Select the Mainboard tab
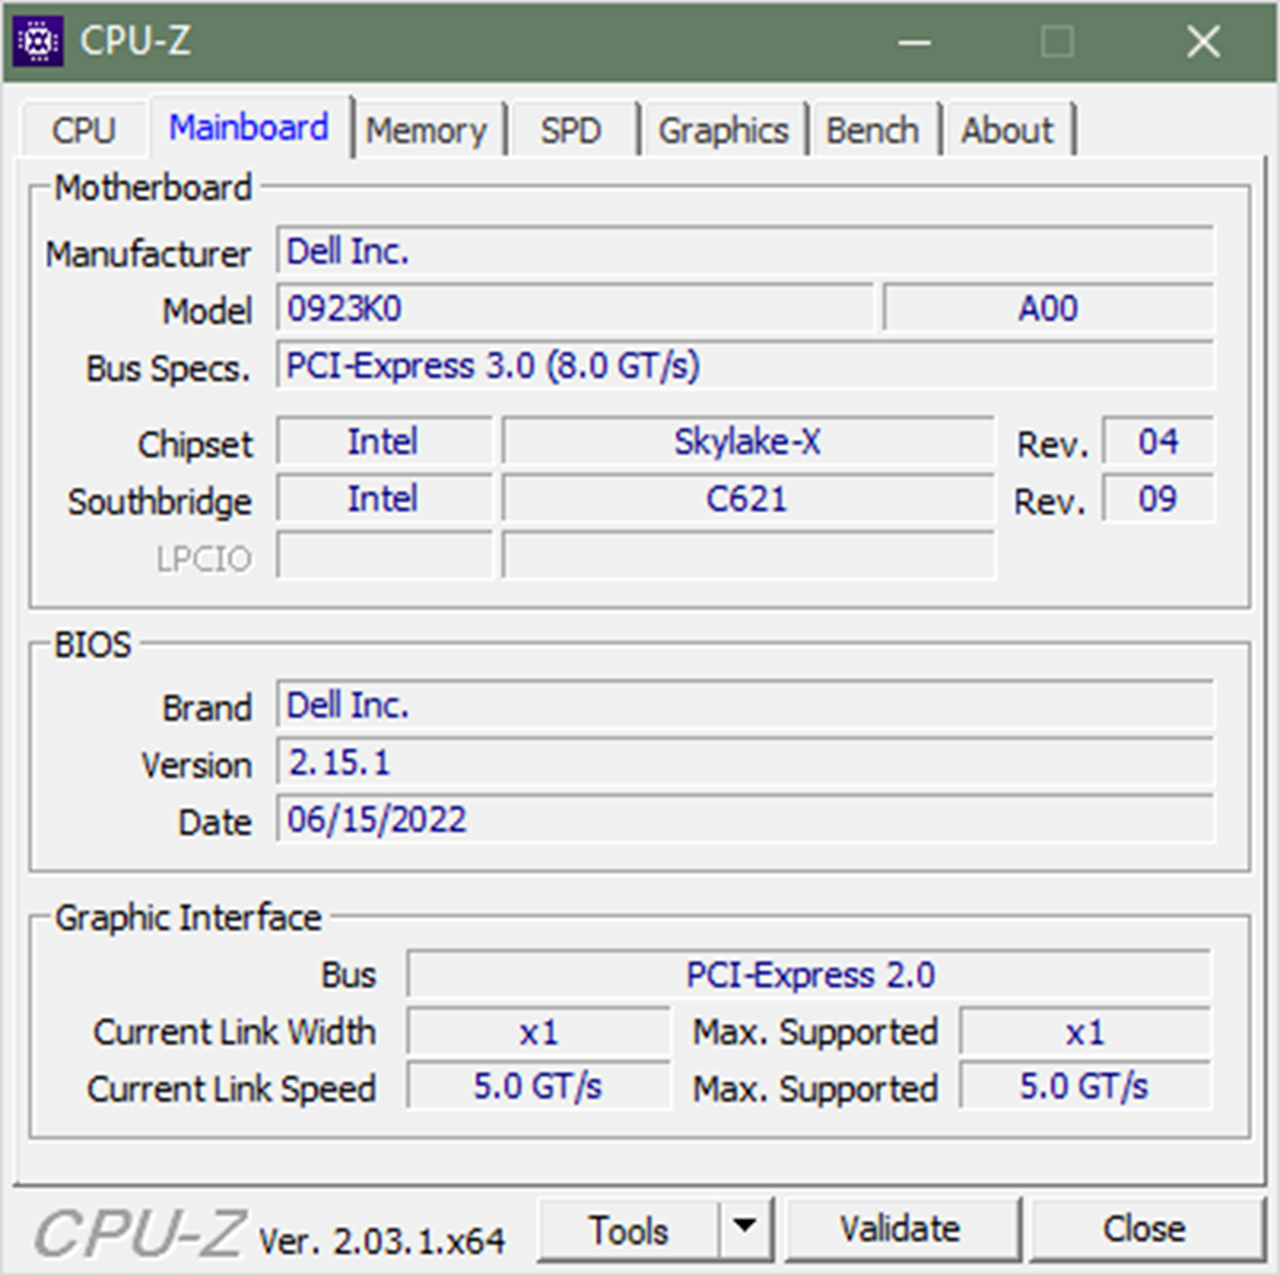This screenshot has height=1276, width=1280. pyautogui.click(x=250, y=127)
